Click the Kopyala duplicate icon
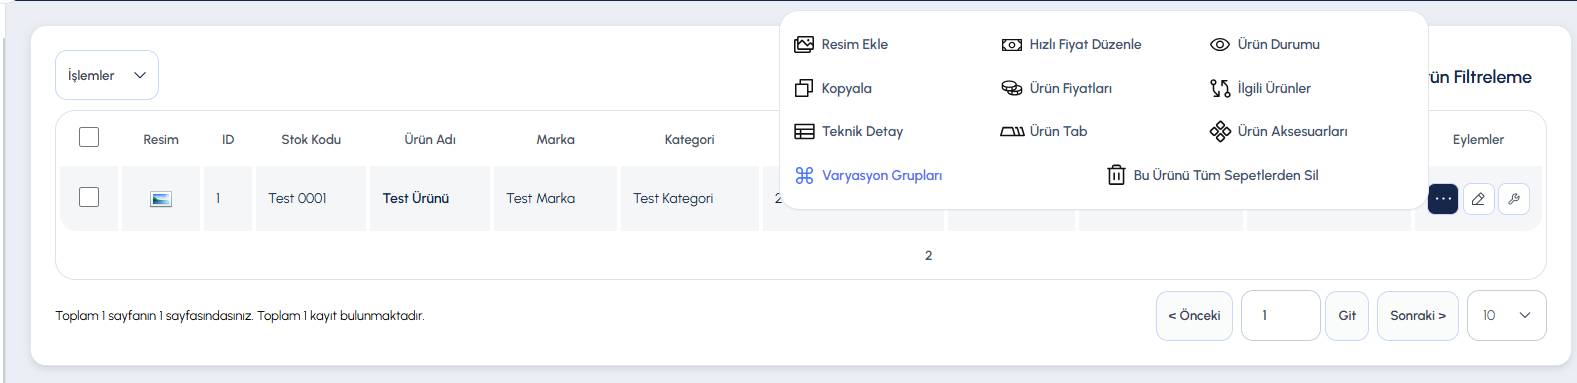1577x383 pixels. point(804,88)
